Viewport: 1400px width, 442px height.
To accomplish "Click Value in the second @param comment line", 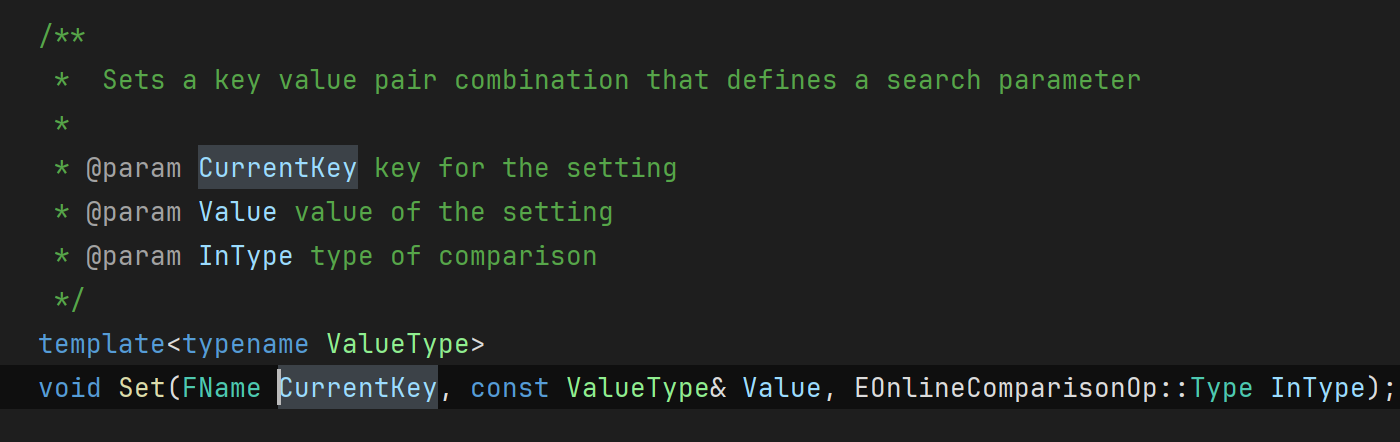I will 238,212.
